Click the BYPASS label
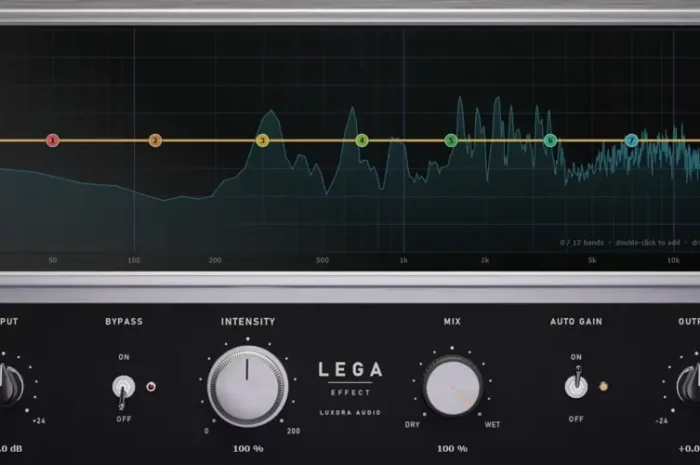Image resolution: width=700 pixels, height=465 pixels. coord(124,322)
